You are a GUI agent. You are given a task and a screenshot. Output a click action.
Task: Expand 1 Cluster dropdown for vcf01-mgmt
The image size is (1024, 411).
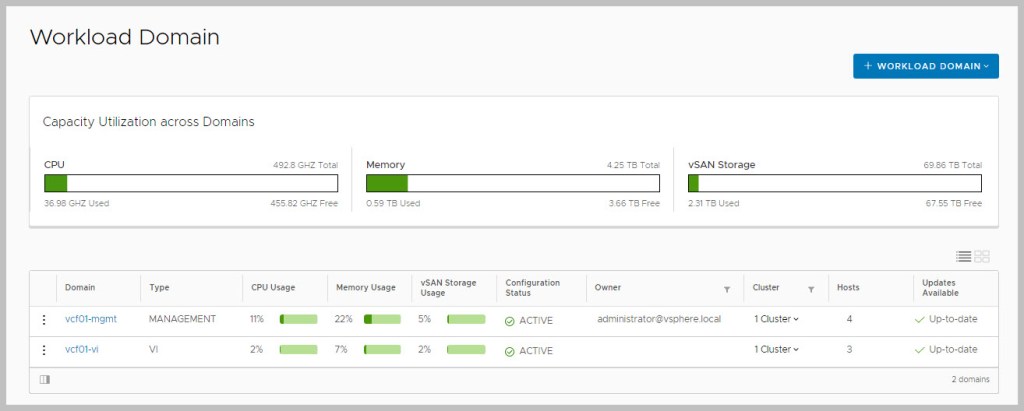[776, 320]
